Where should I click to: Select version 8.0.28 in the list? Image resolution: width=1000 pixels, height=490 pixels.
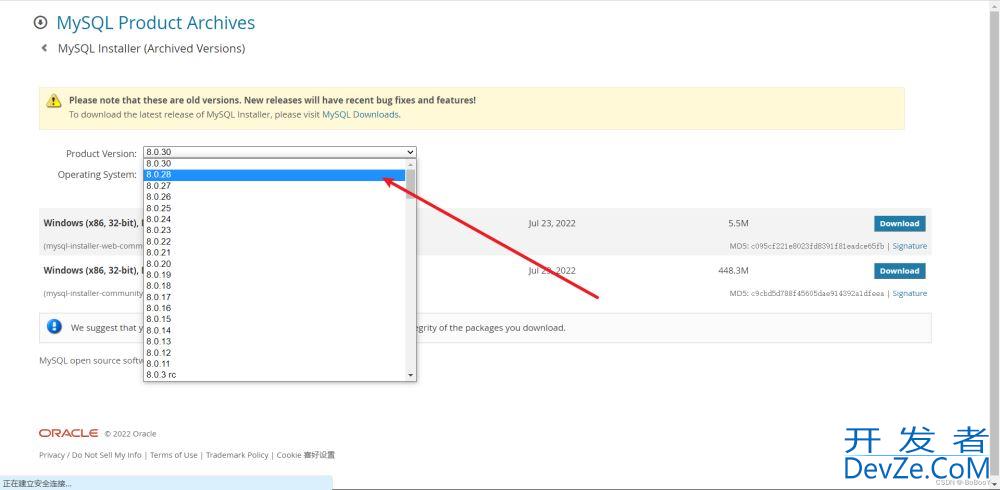click(274, 175)
